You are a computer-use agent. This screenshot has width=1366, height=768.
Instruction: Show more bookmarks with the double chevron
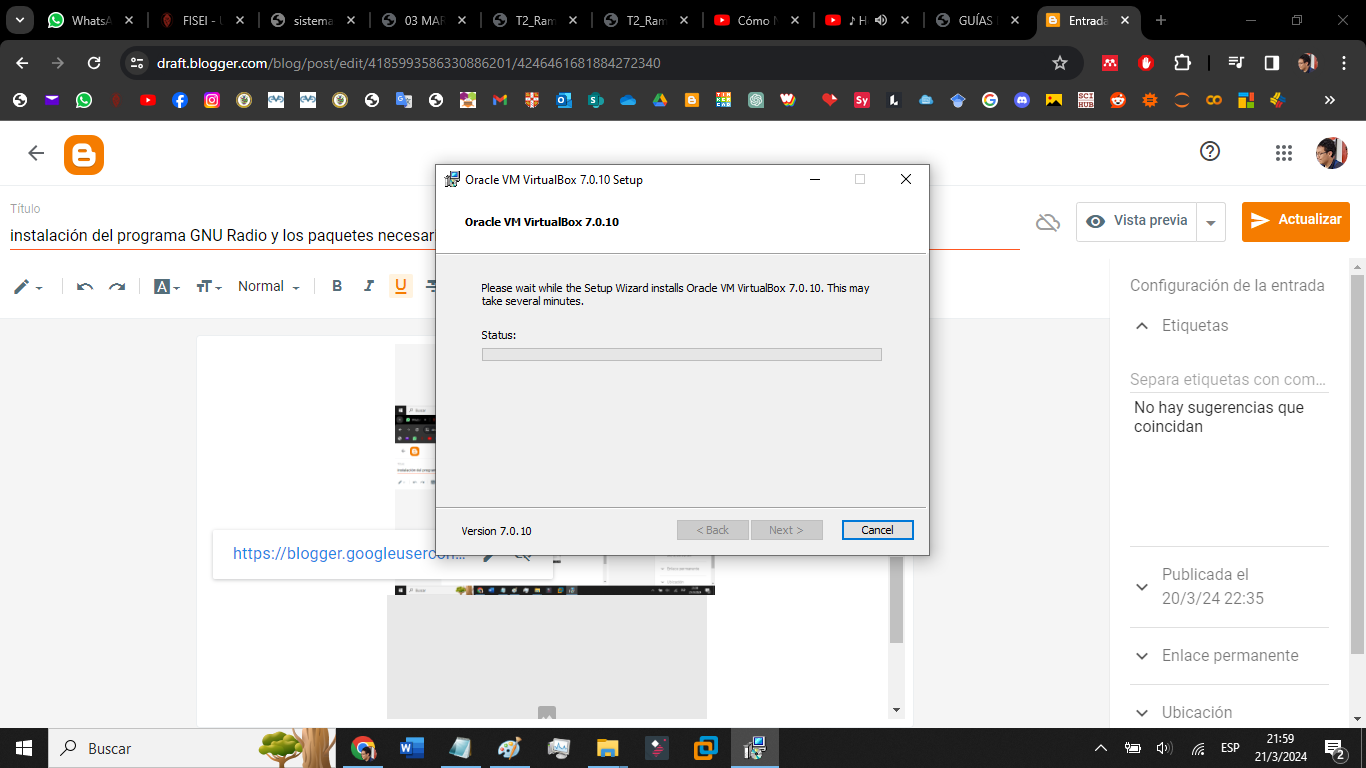click(1329, 100)
